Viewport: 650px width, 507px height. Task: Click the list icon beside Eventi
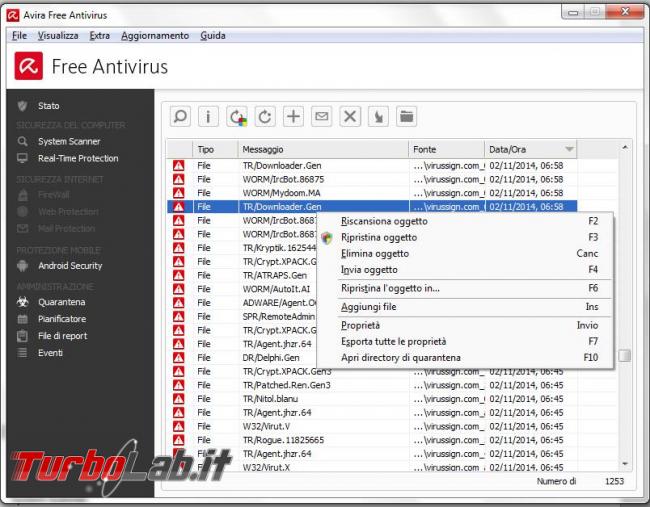(x=22, y=353)
